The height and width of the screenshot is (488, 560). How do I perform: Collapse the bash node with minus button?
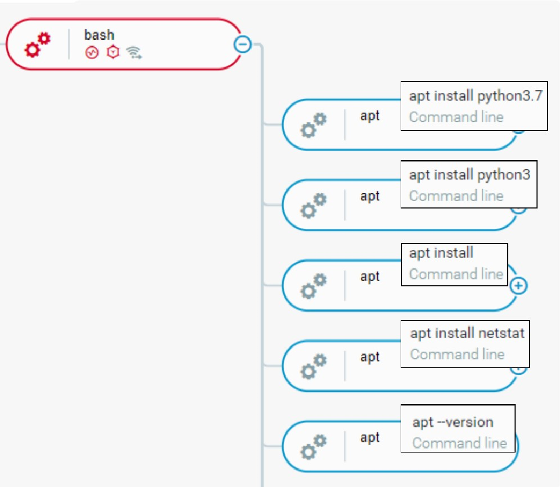[242, 44]
